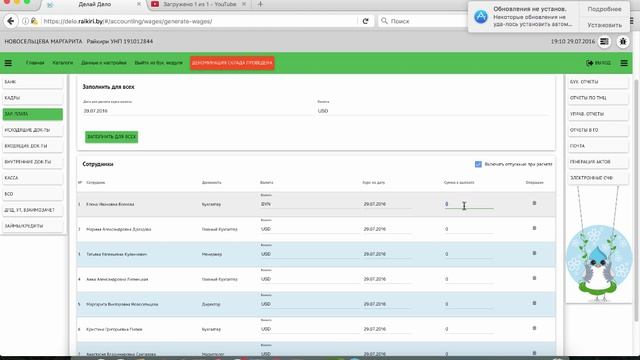Click the page vertical scrollbar
640x360 pixels.
tap(636, 200)
